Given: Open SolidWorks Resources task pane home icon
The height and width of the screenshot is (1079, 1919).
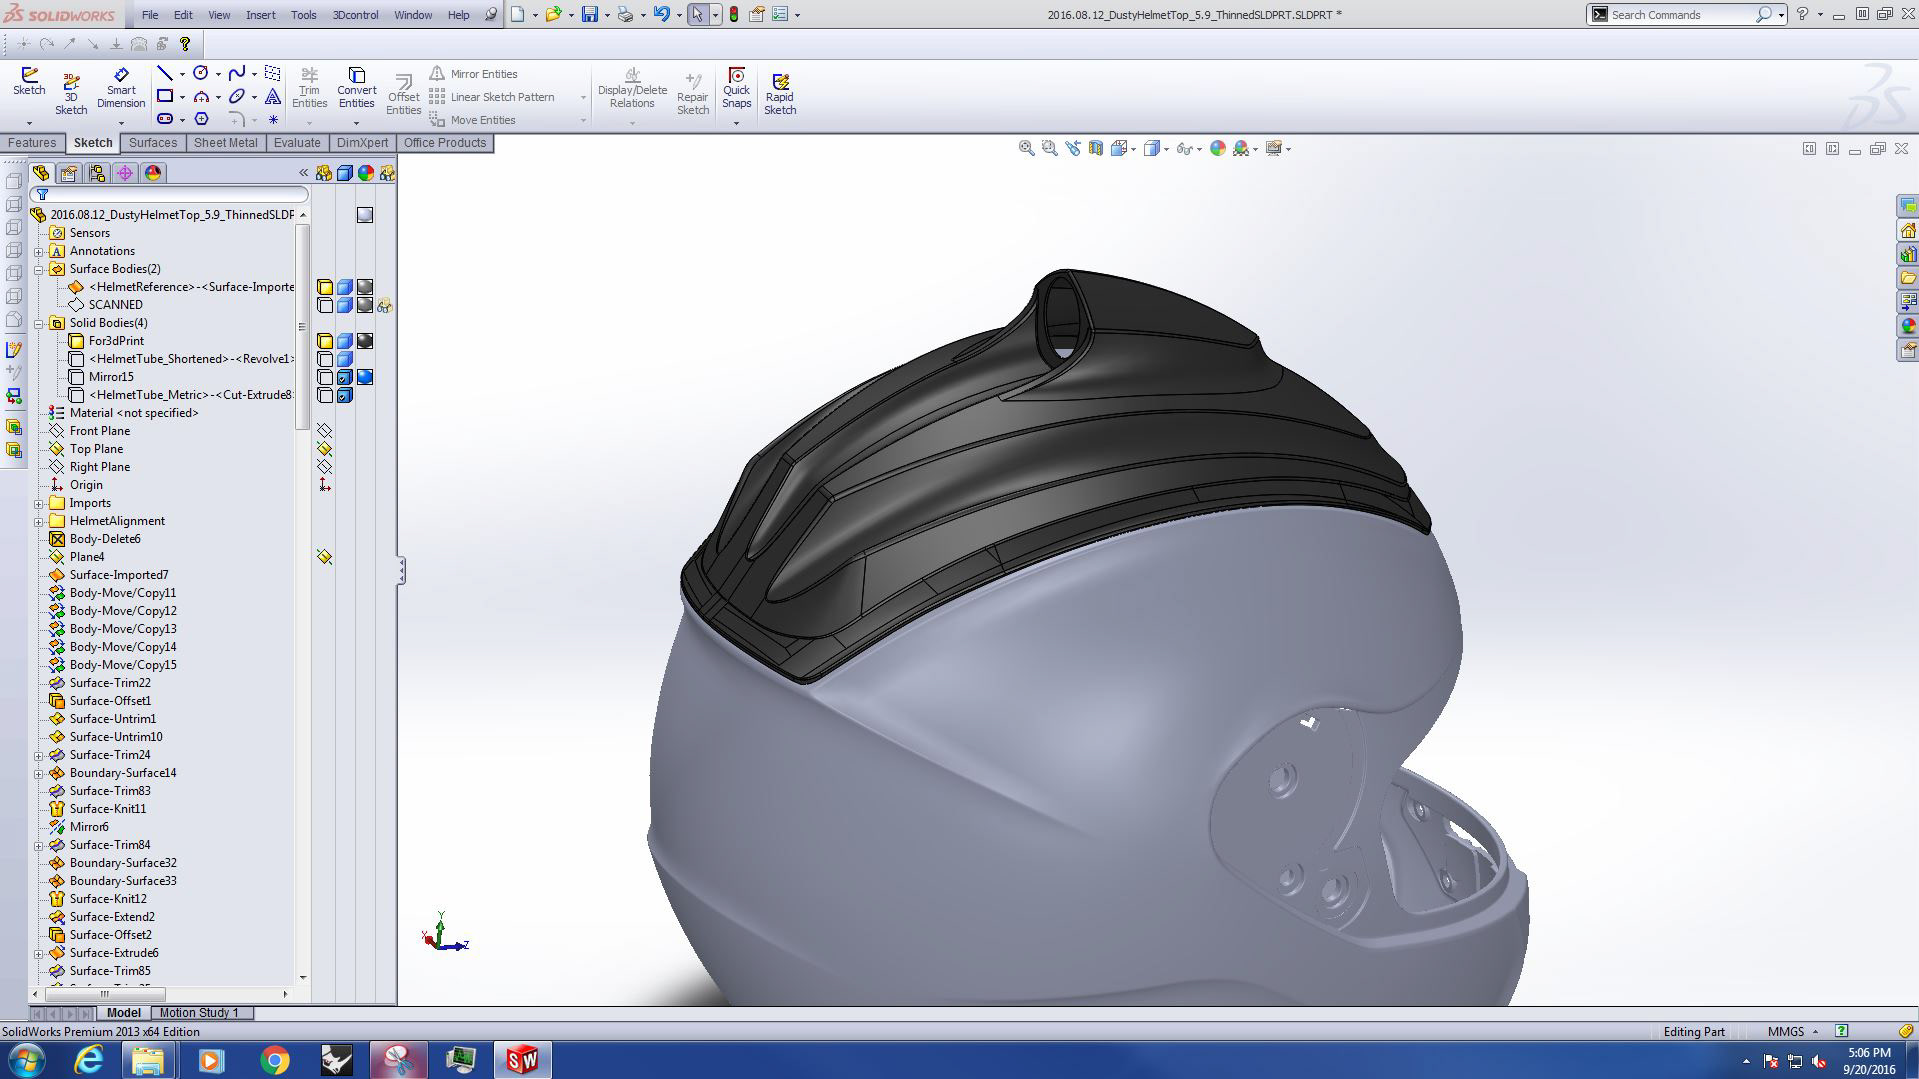Looking at the screenshot, I should [1908, 230].
